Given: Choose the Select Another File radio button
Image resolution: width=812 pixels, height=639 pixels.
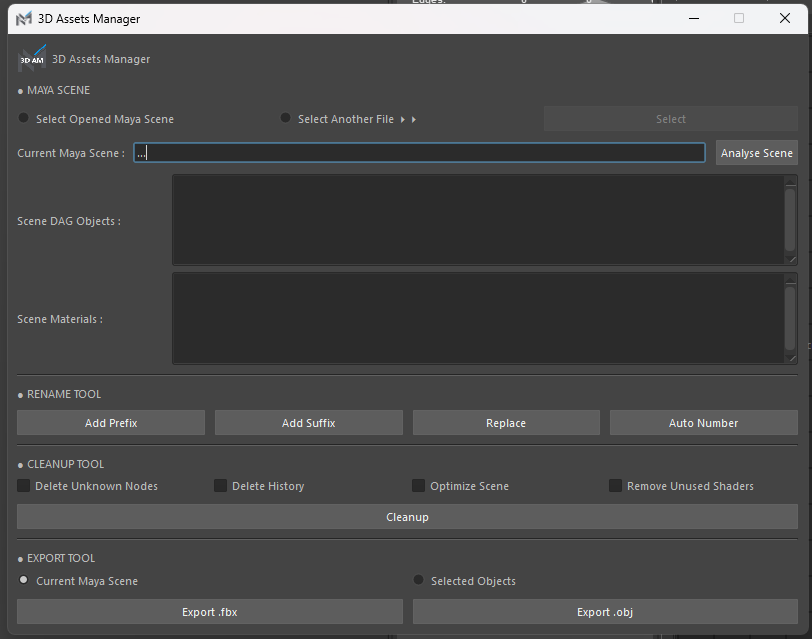Looking at the screenshot, I should tap(285, 118).
